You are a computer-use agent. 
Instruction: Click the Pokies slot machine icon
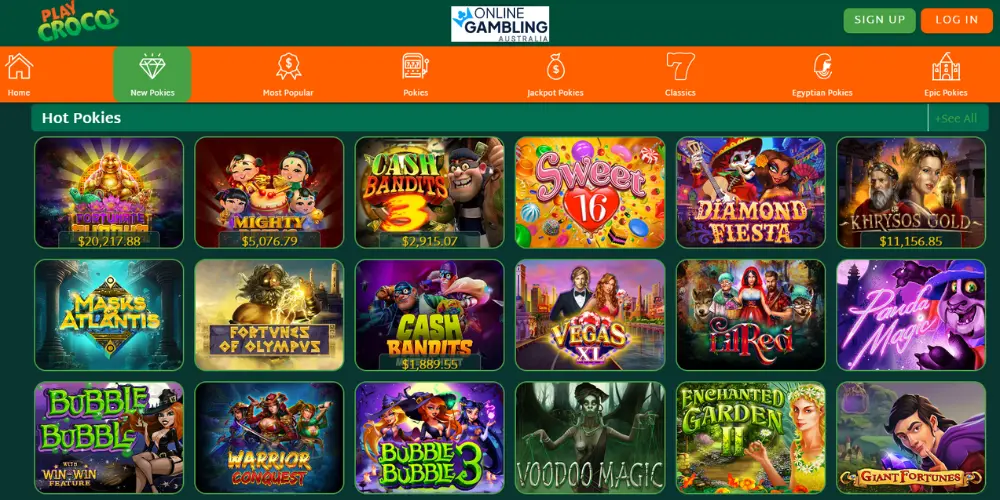(x=415, y=66)
